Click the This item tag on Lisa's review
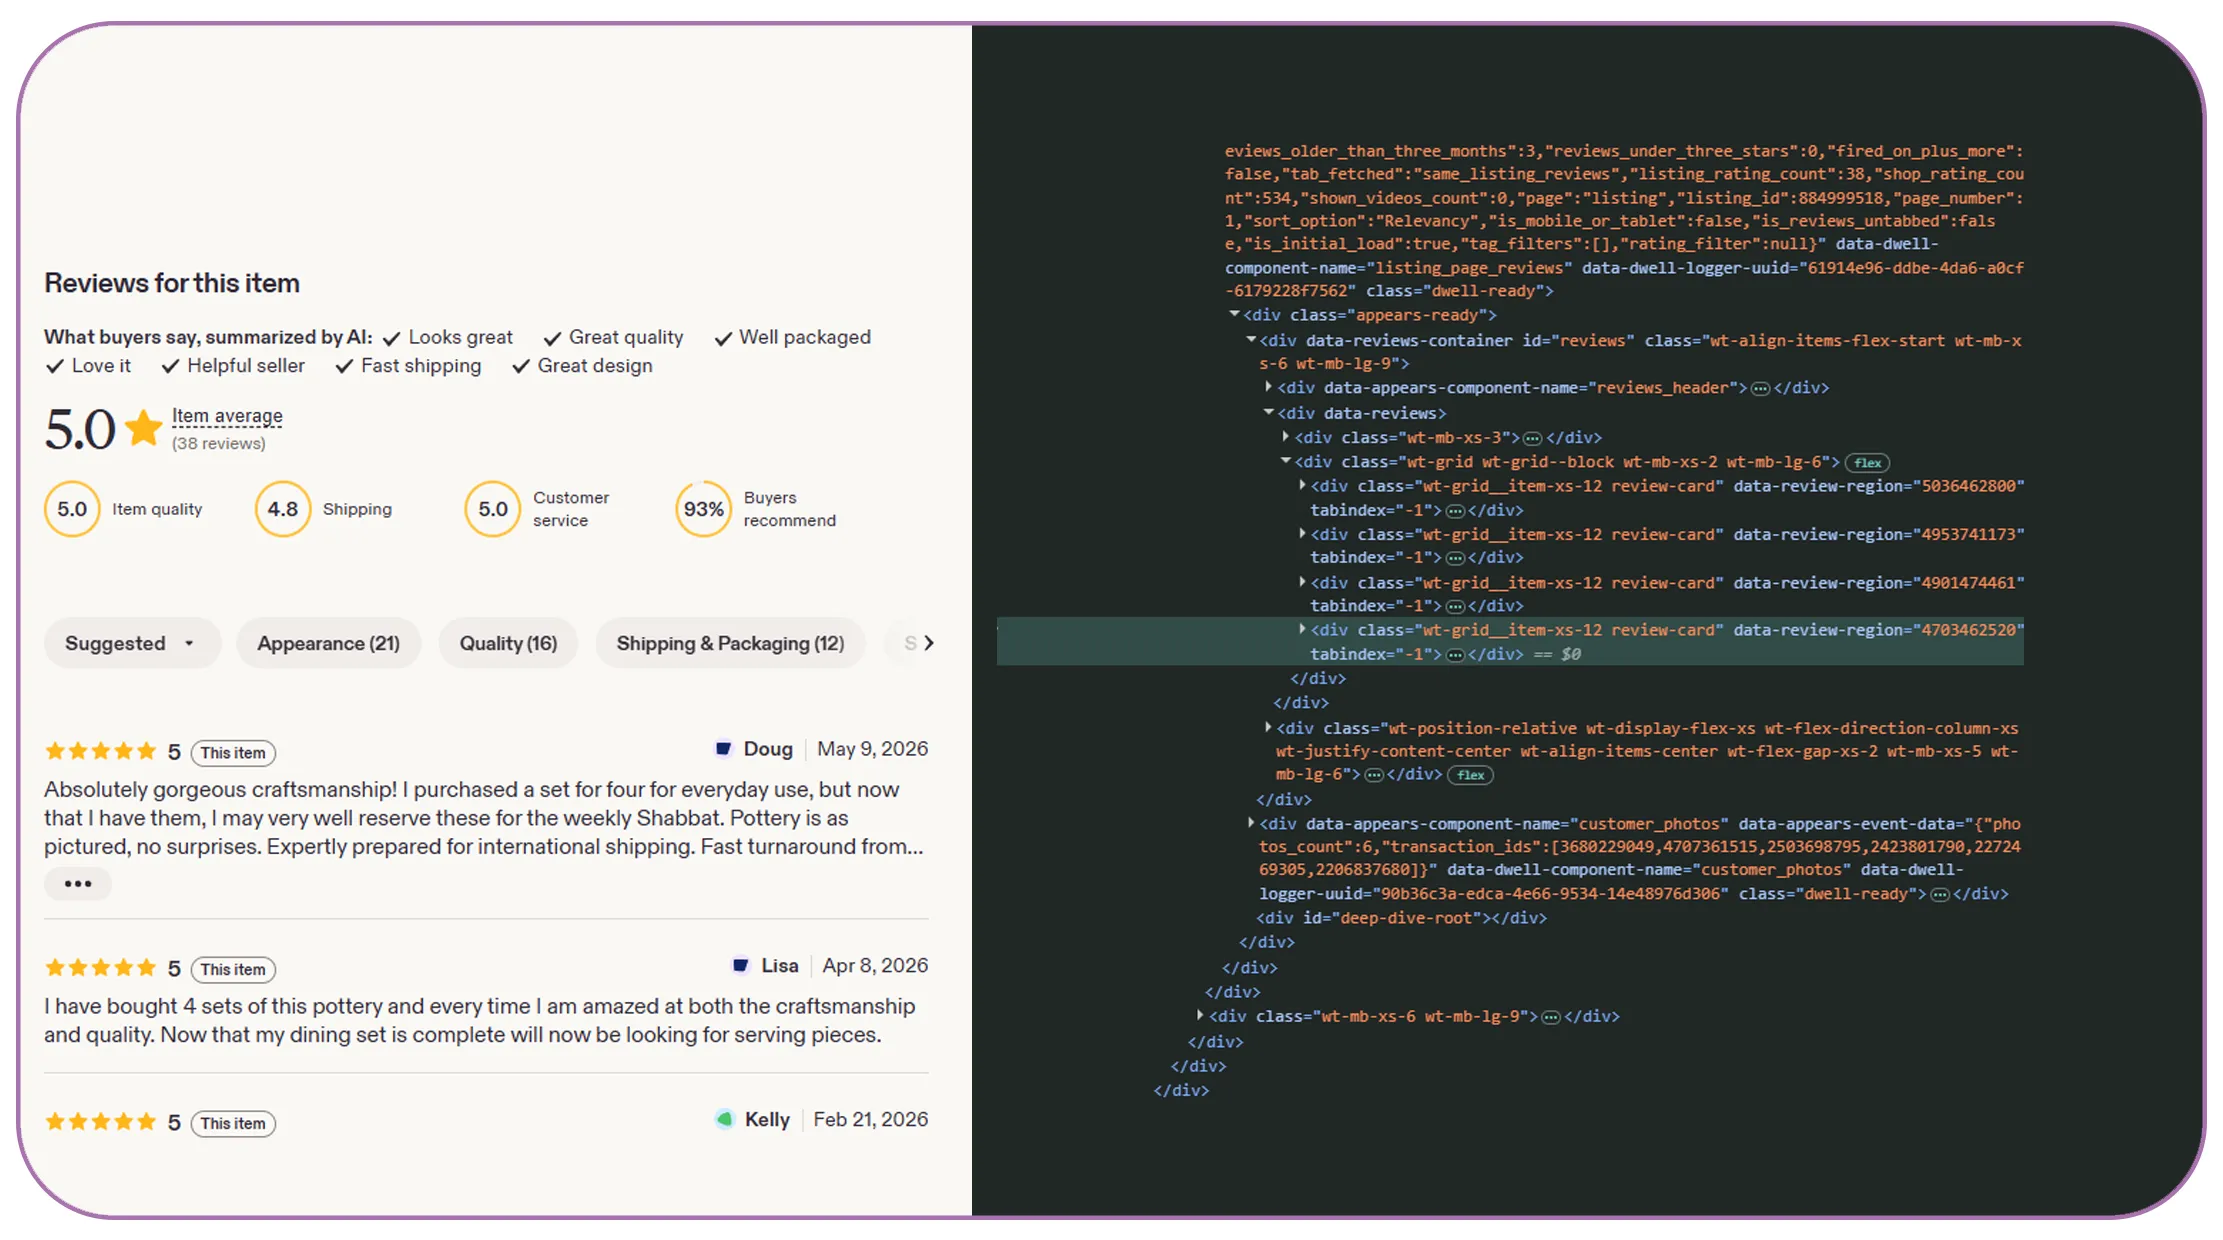Screen dimensions: 2223x1240 point(233,969)
